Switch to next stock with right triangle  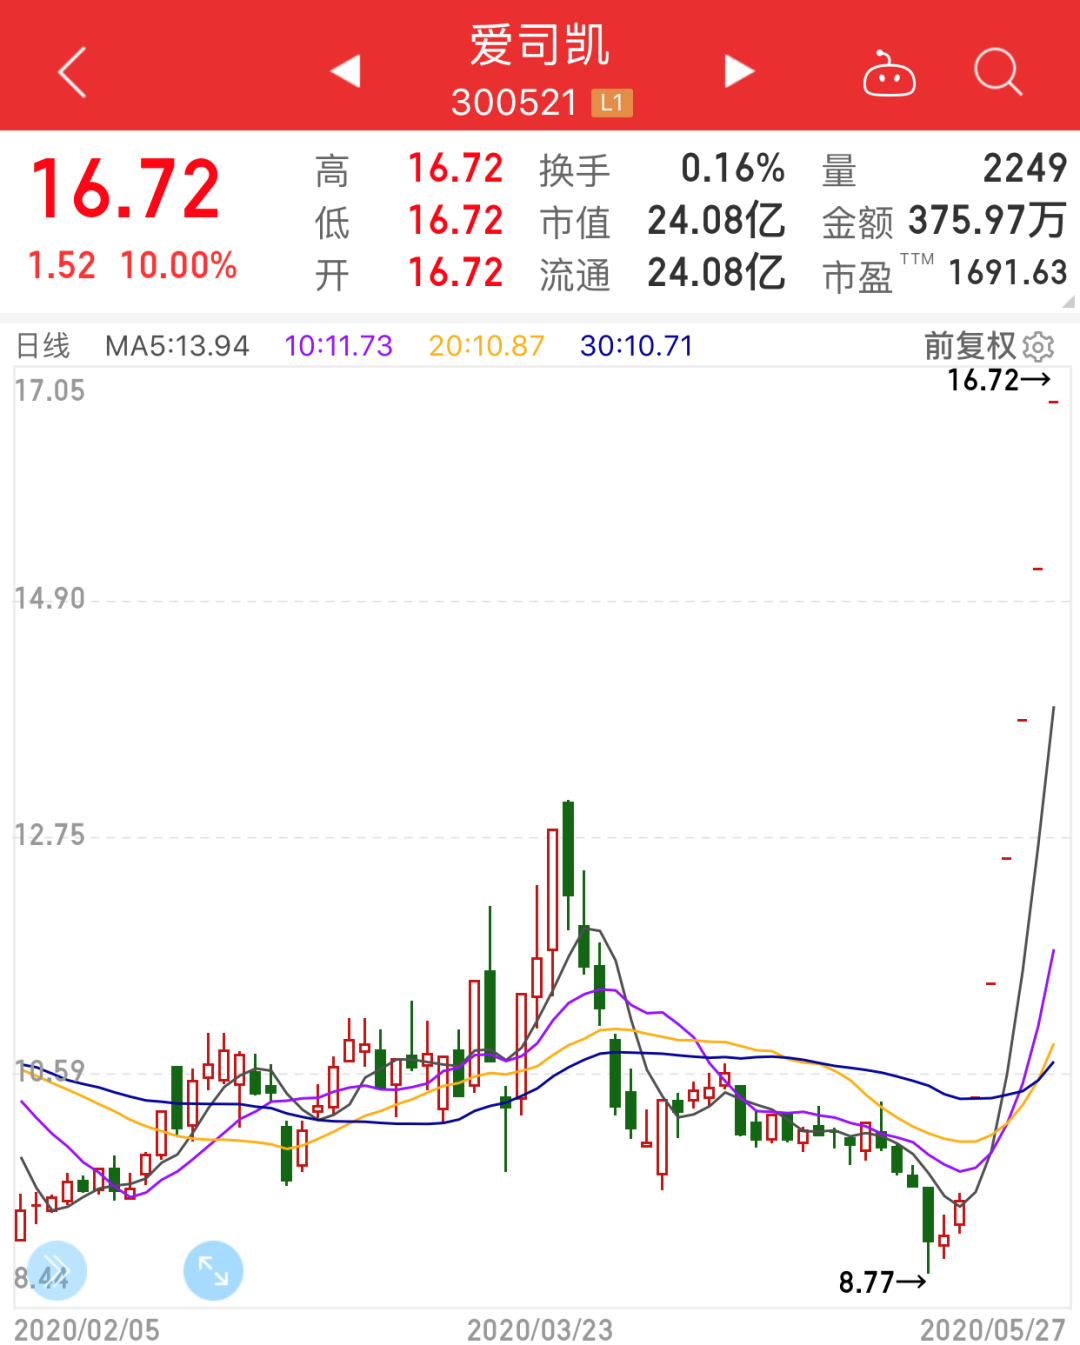[739, 72]
